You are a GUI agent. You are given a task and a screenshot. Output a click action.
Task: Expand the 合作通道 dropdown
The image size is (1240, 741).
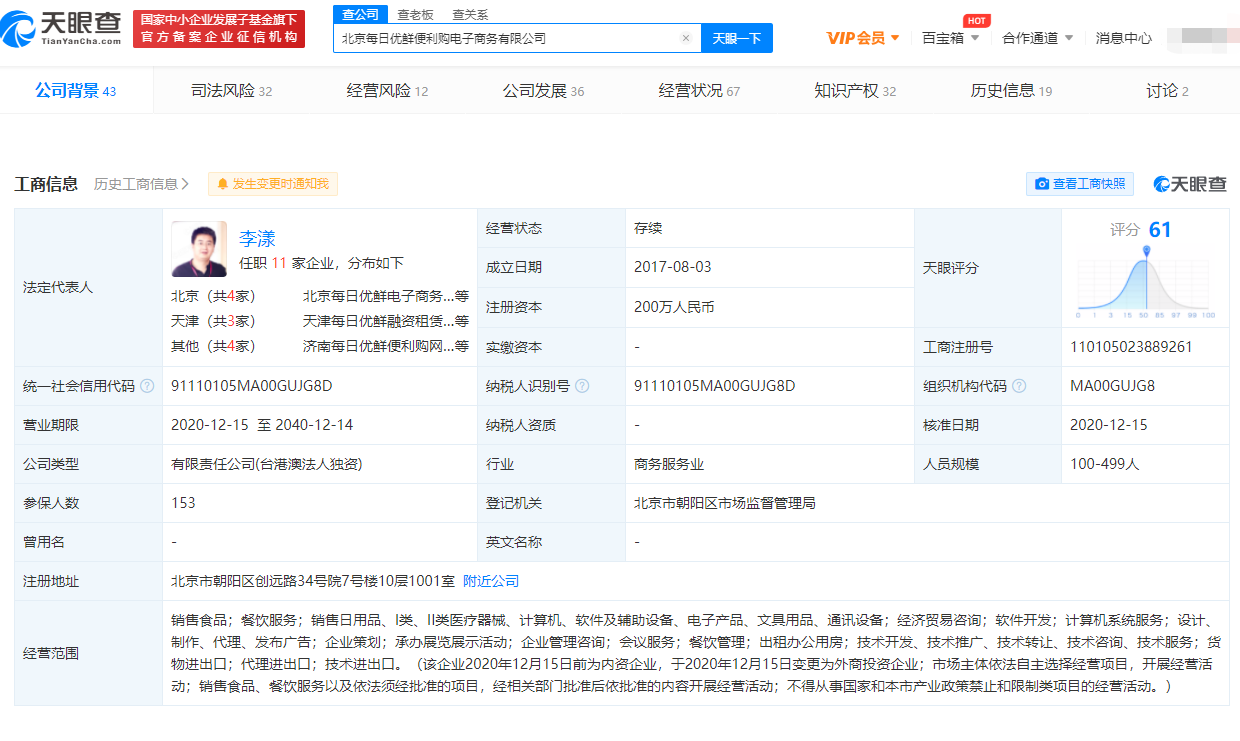click(x=1037, y=38)
